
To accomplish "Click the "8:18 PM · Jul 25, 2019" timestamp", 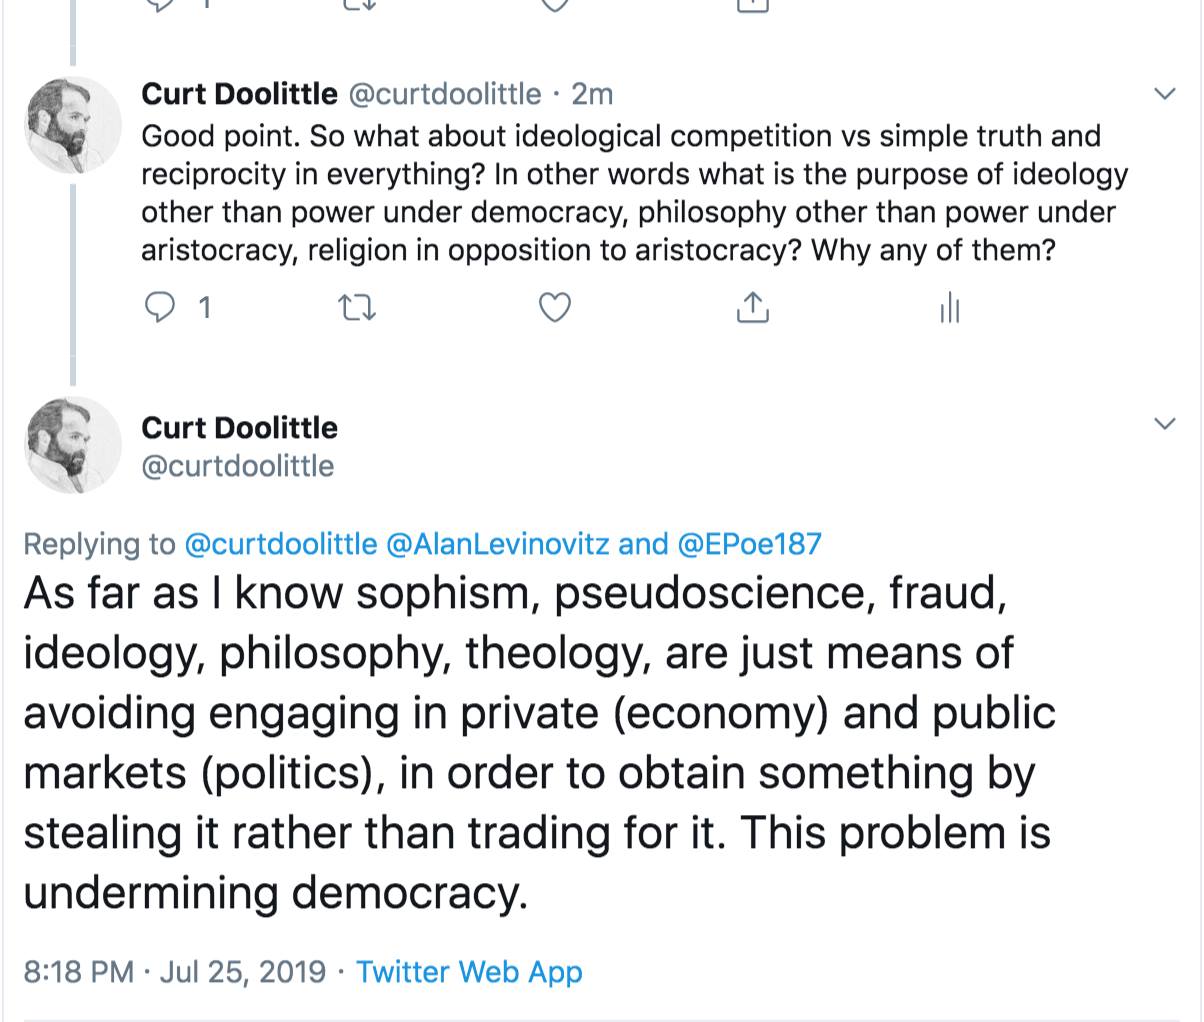I will [173, 971].
